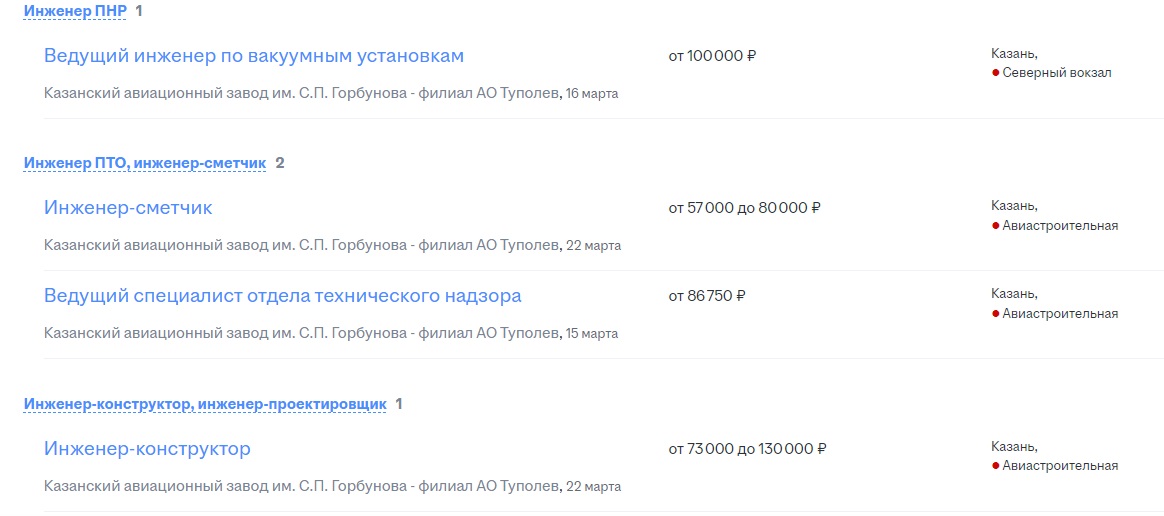
Task: Open employer name under Инженер-конструктор vacancy
Action: click(x=301, y=486)
